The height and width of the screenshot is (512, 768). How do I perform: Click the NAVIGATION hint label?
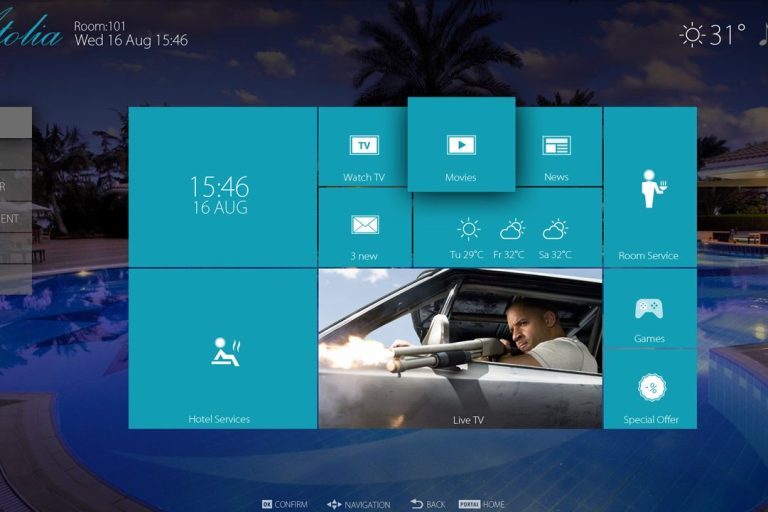click(367, 505)
